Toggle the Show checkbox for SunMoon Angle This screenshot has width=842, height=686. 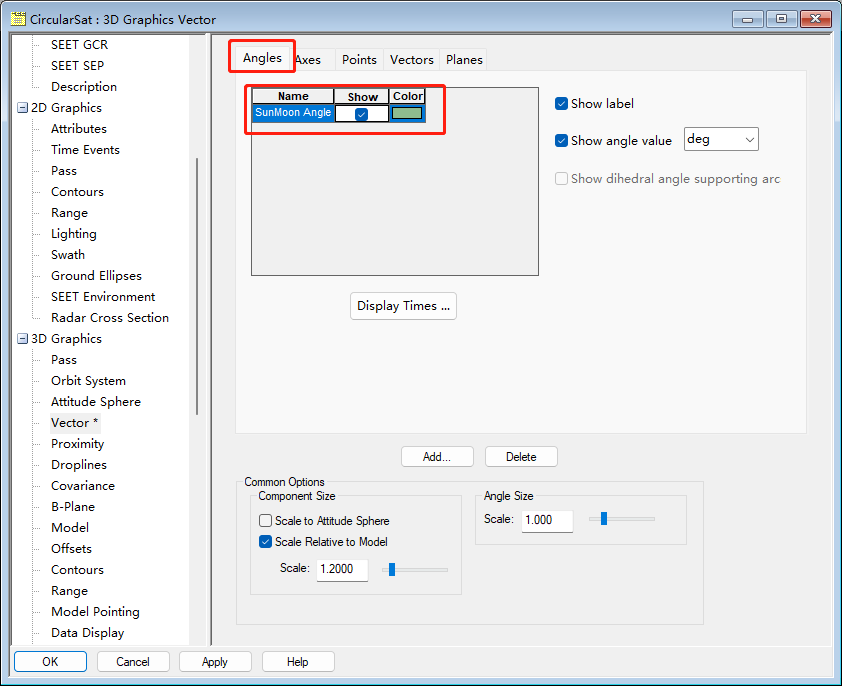tap(361, 112)
